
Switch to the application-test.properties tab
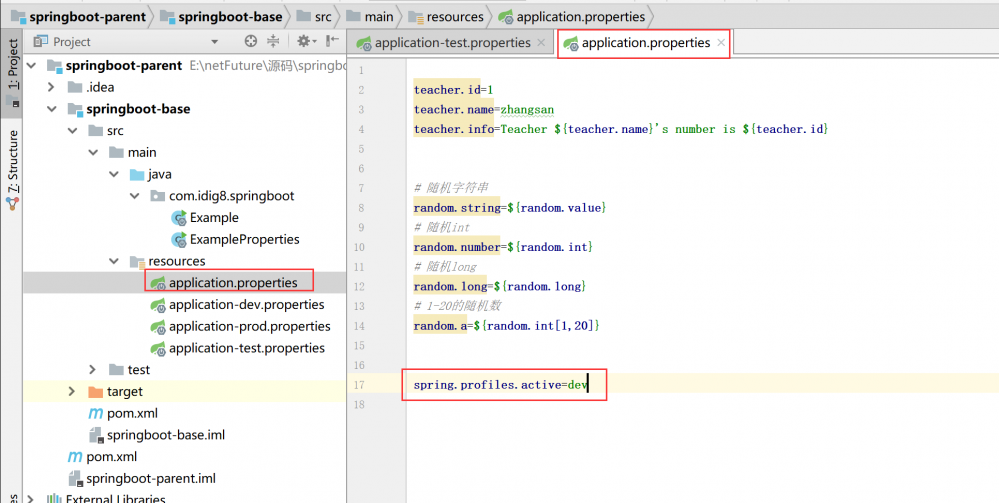pyautogui.click(x=452, y=43)
